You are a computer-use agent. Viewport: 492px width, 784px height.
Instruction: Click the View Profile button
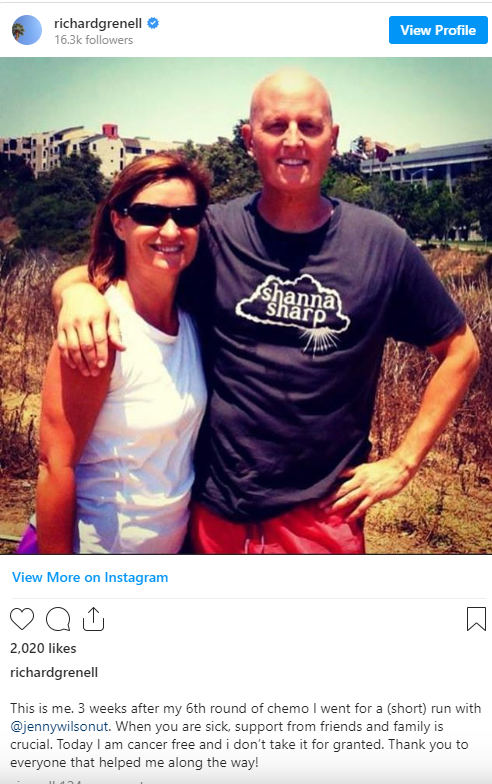tap(438, 30)
